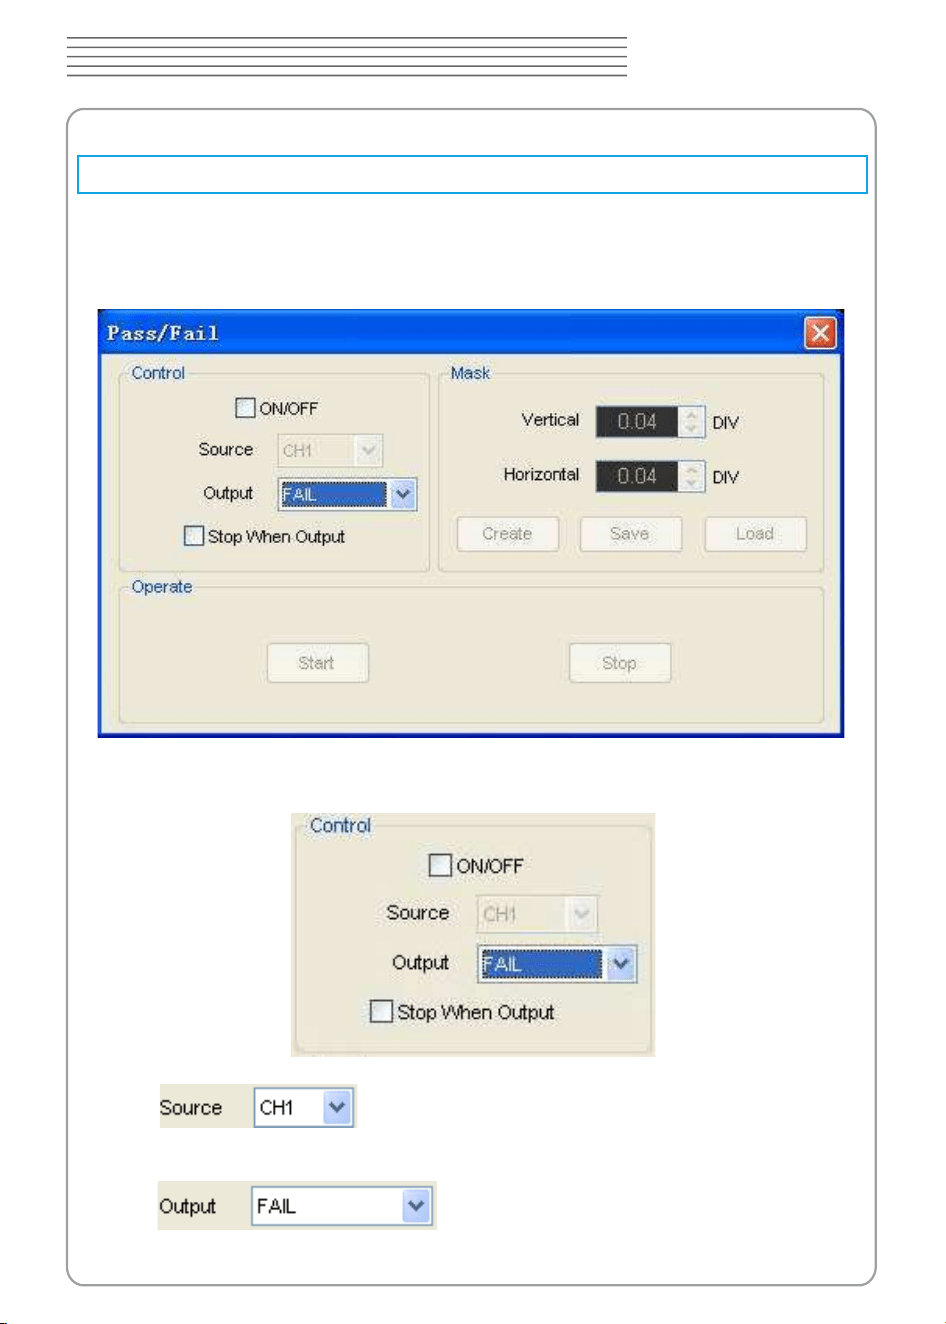Toggle ON/OFF checkbox in enlarged Control panel
The image size is (946, 1324).
click(x=440, y=865)
